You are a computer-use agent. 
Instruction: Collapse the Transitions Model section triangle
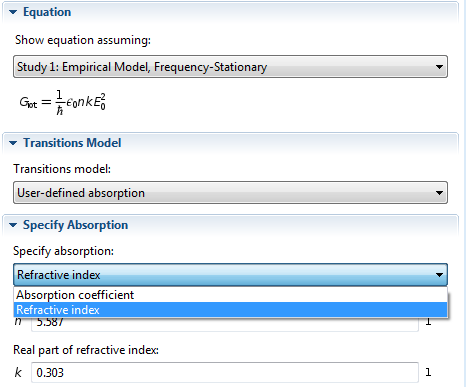[13, 143]
